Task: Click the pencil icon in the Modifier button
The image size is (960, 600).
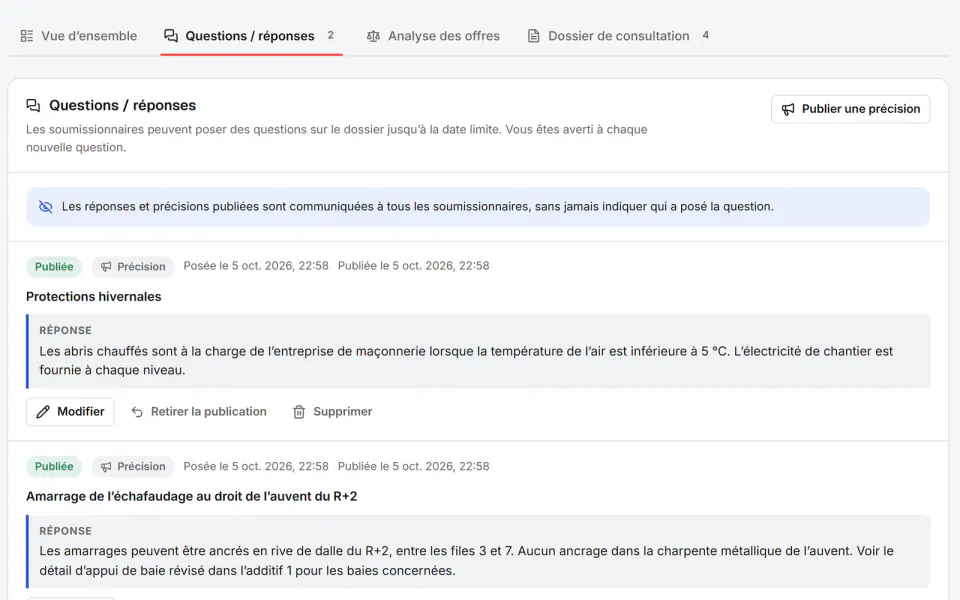Action: click(x=43, y=411)
